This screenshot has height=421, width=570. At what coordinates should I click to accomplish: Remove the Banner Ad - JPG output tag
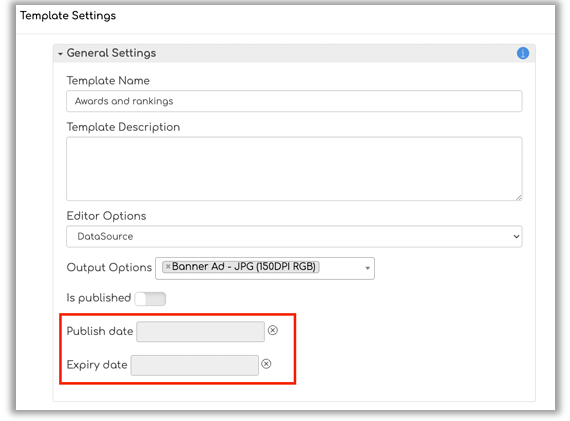coord(168,266)
